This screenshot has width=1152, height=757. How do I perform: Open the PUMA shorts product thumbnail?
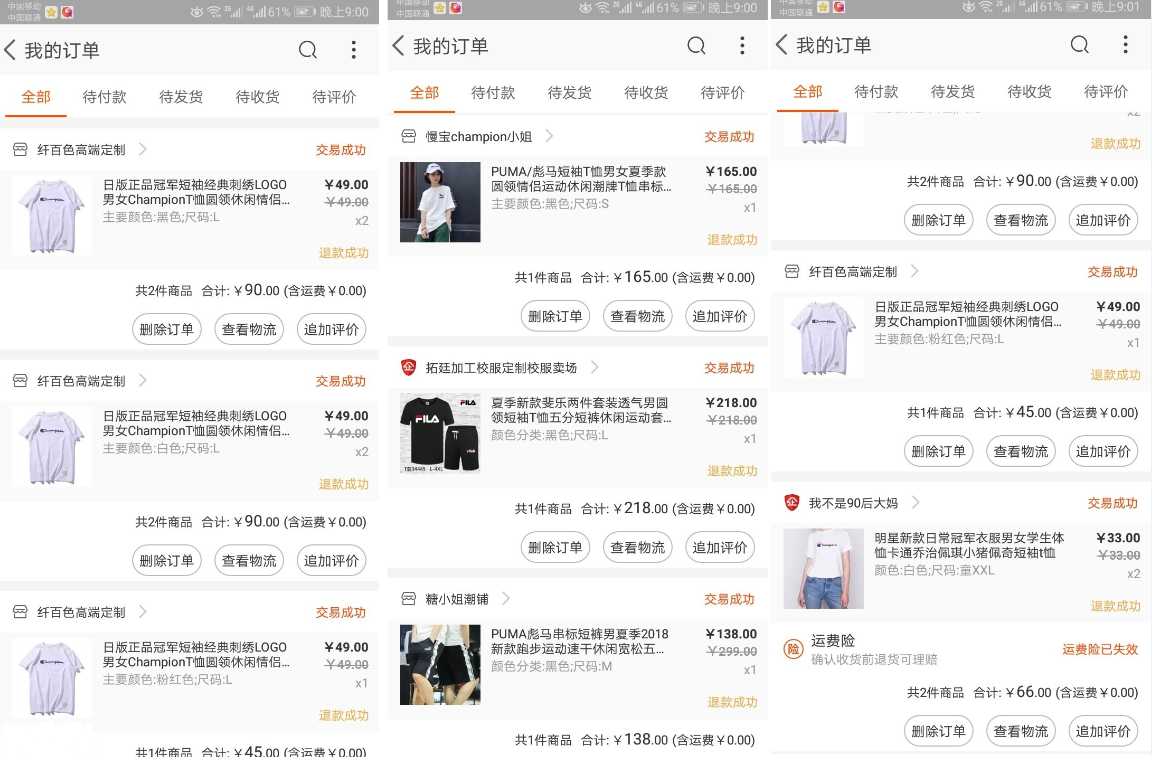point(440,665)
